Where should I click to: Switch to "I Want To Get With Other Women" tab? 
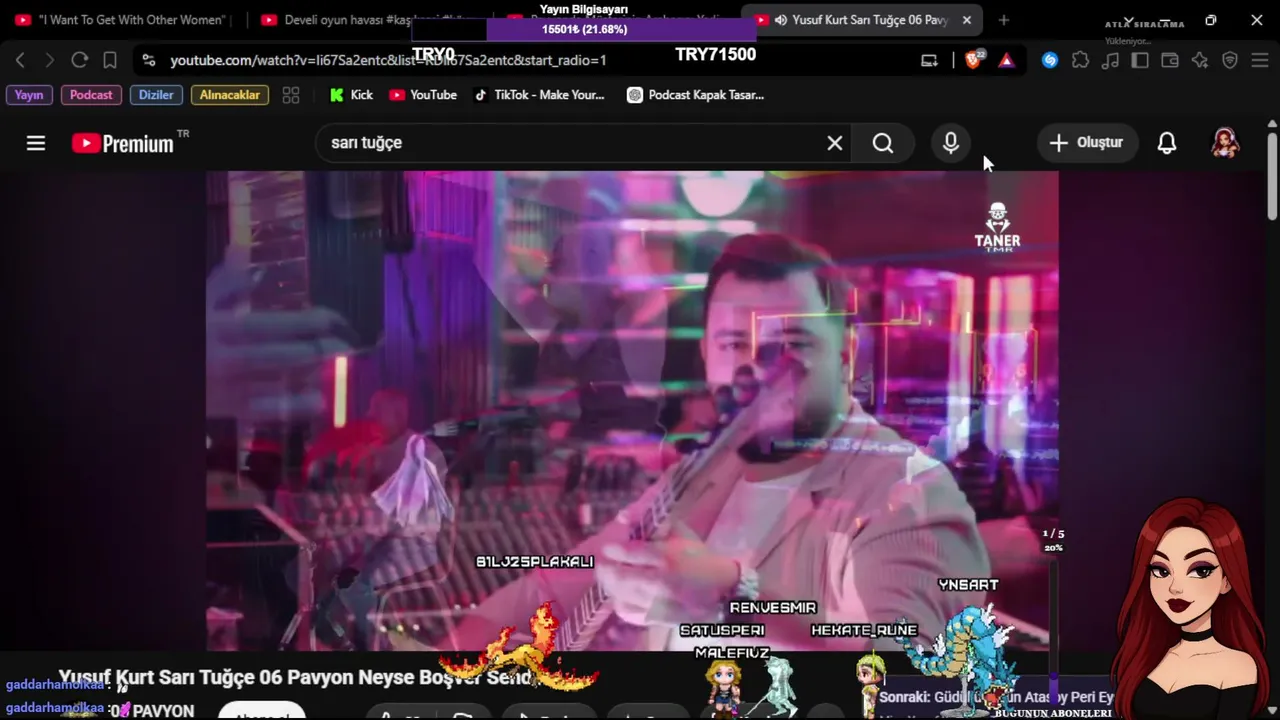coord(122,20)
